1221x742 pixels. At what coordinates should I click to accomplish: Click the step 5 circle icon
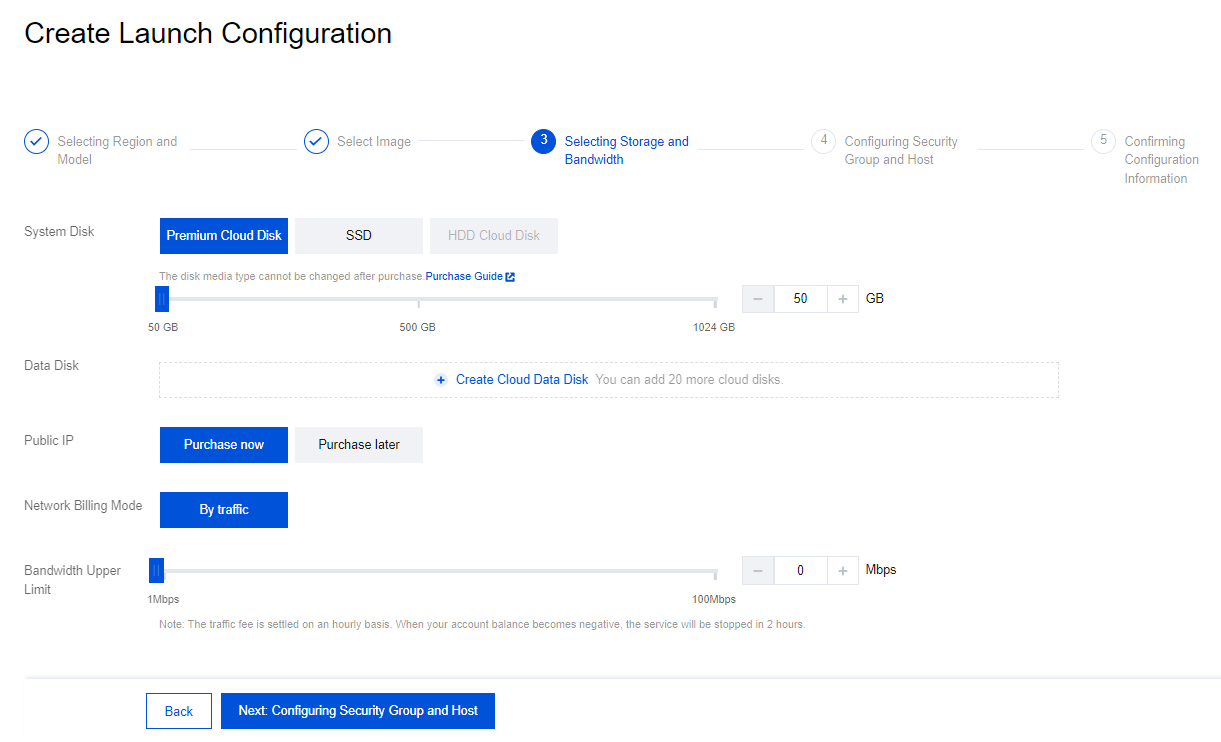pyautogui.click(x=1103, y=141)
